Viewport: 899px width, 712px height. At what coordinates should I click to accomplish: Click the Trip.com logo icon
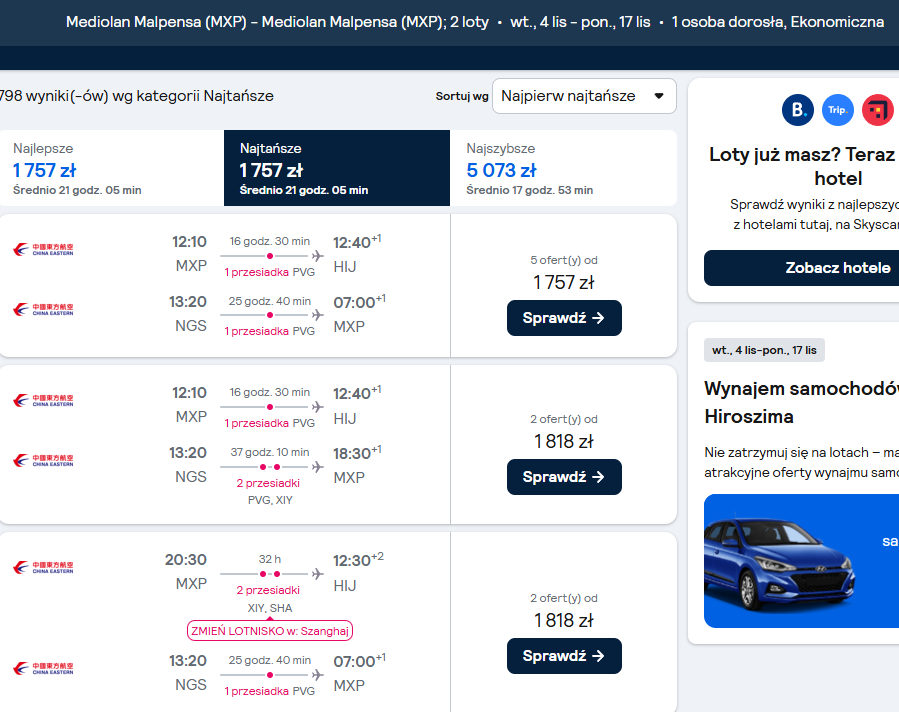pyautogui.click(x=838, y=109)
